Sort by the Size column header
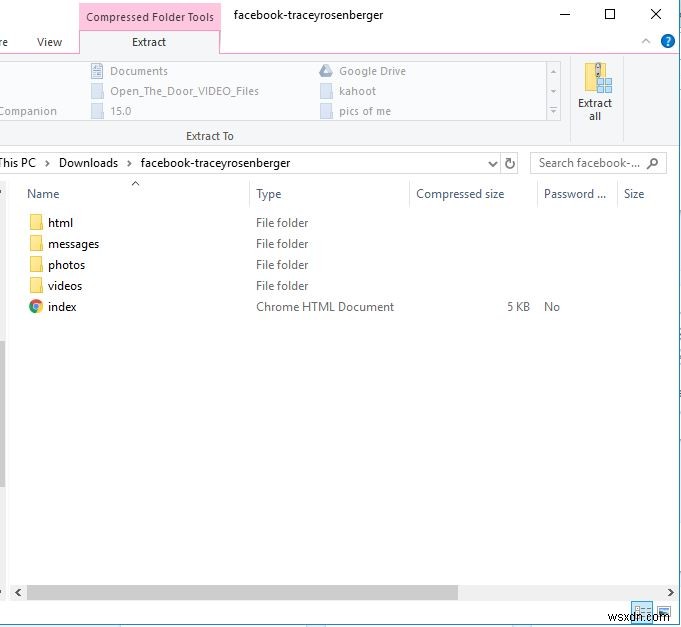The height and width of the screenshot is (627, 681). [x=634, y=194]
